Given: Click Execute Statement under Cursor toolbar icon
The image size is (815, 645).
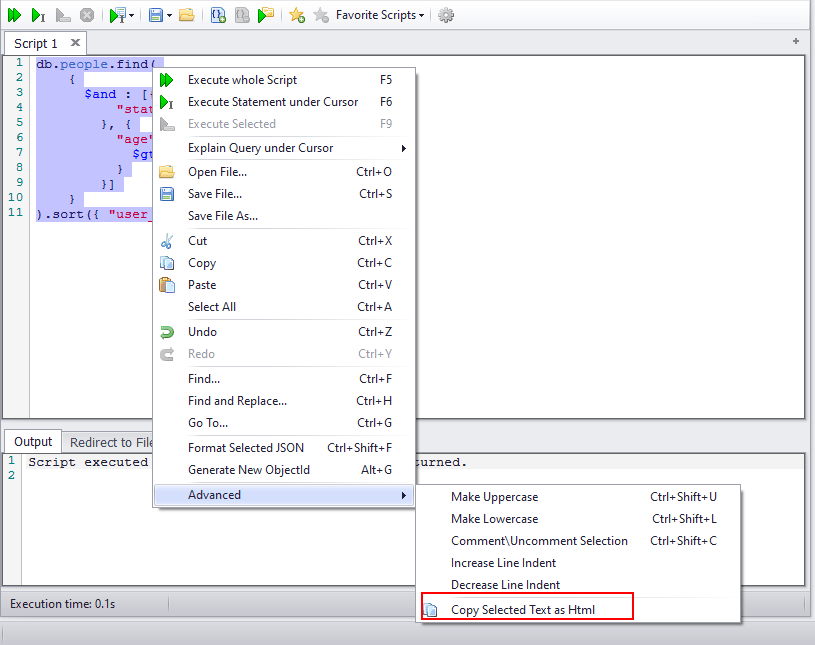Looking at the screenshot, I should tap(38, 15).
